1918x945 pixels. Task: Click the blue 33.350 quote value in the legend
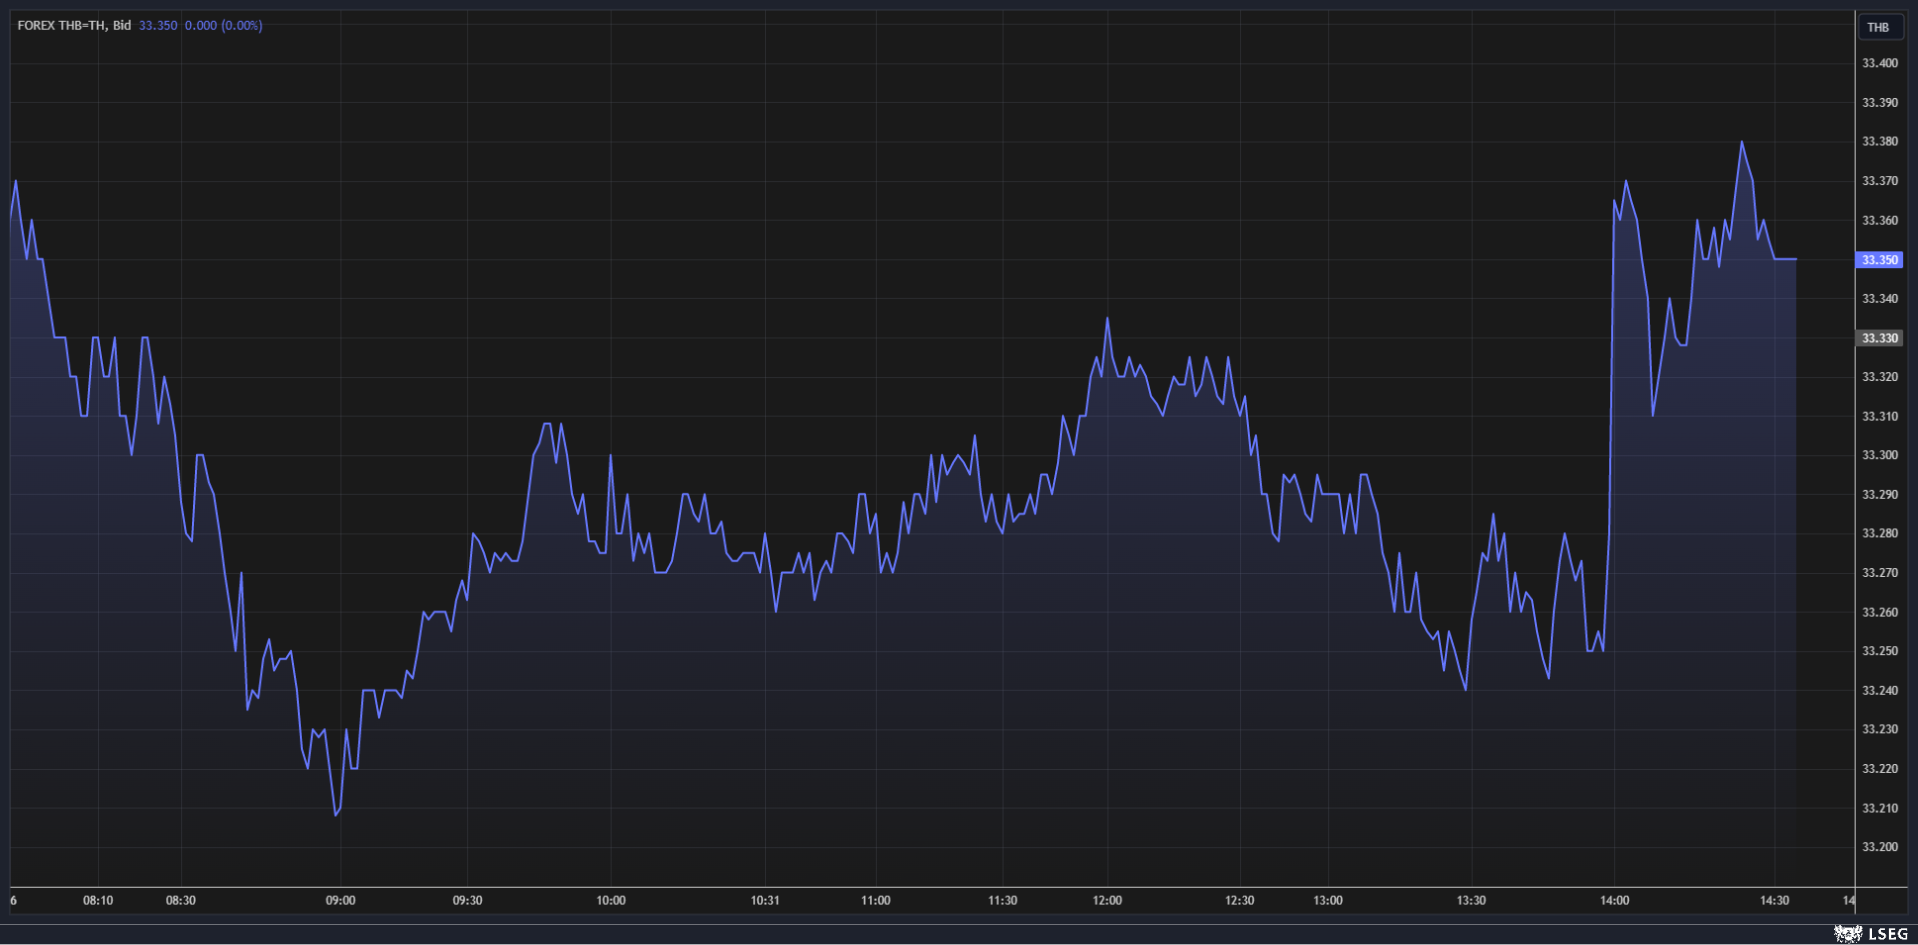click(x=156, y=25)
